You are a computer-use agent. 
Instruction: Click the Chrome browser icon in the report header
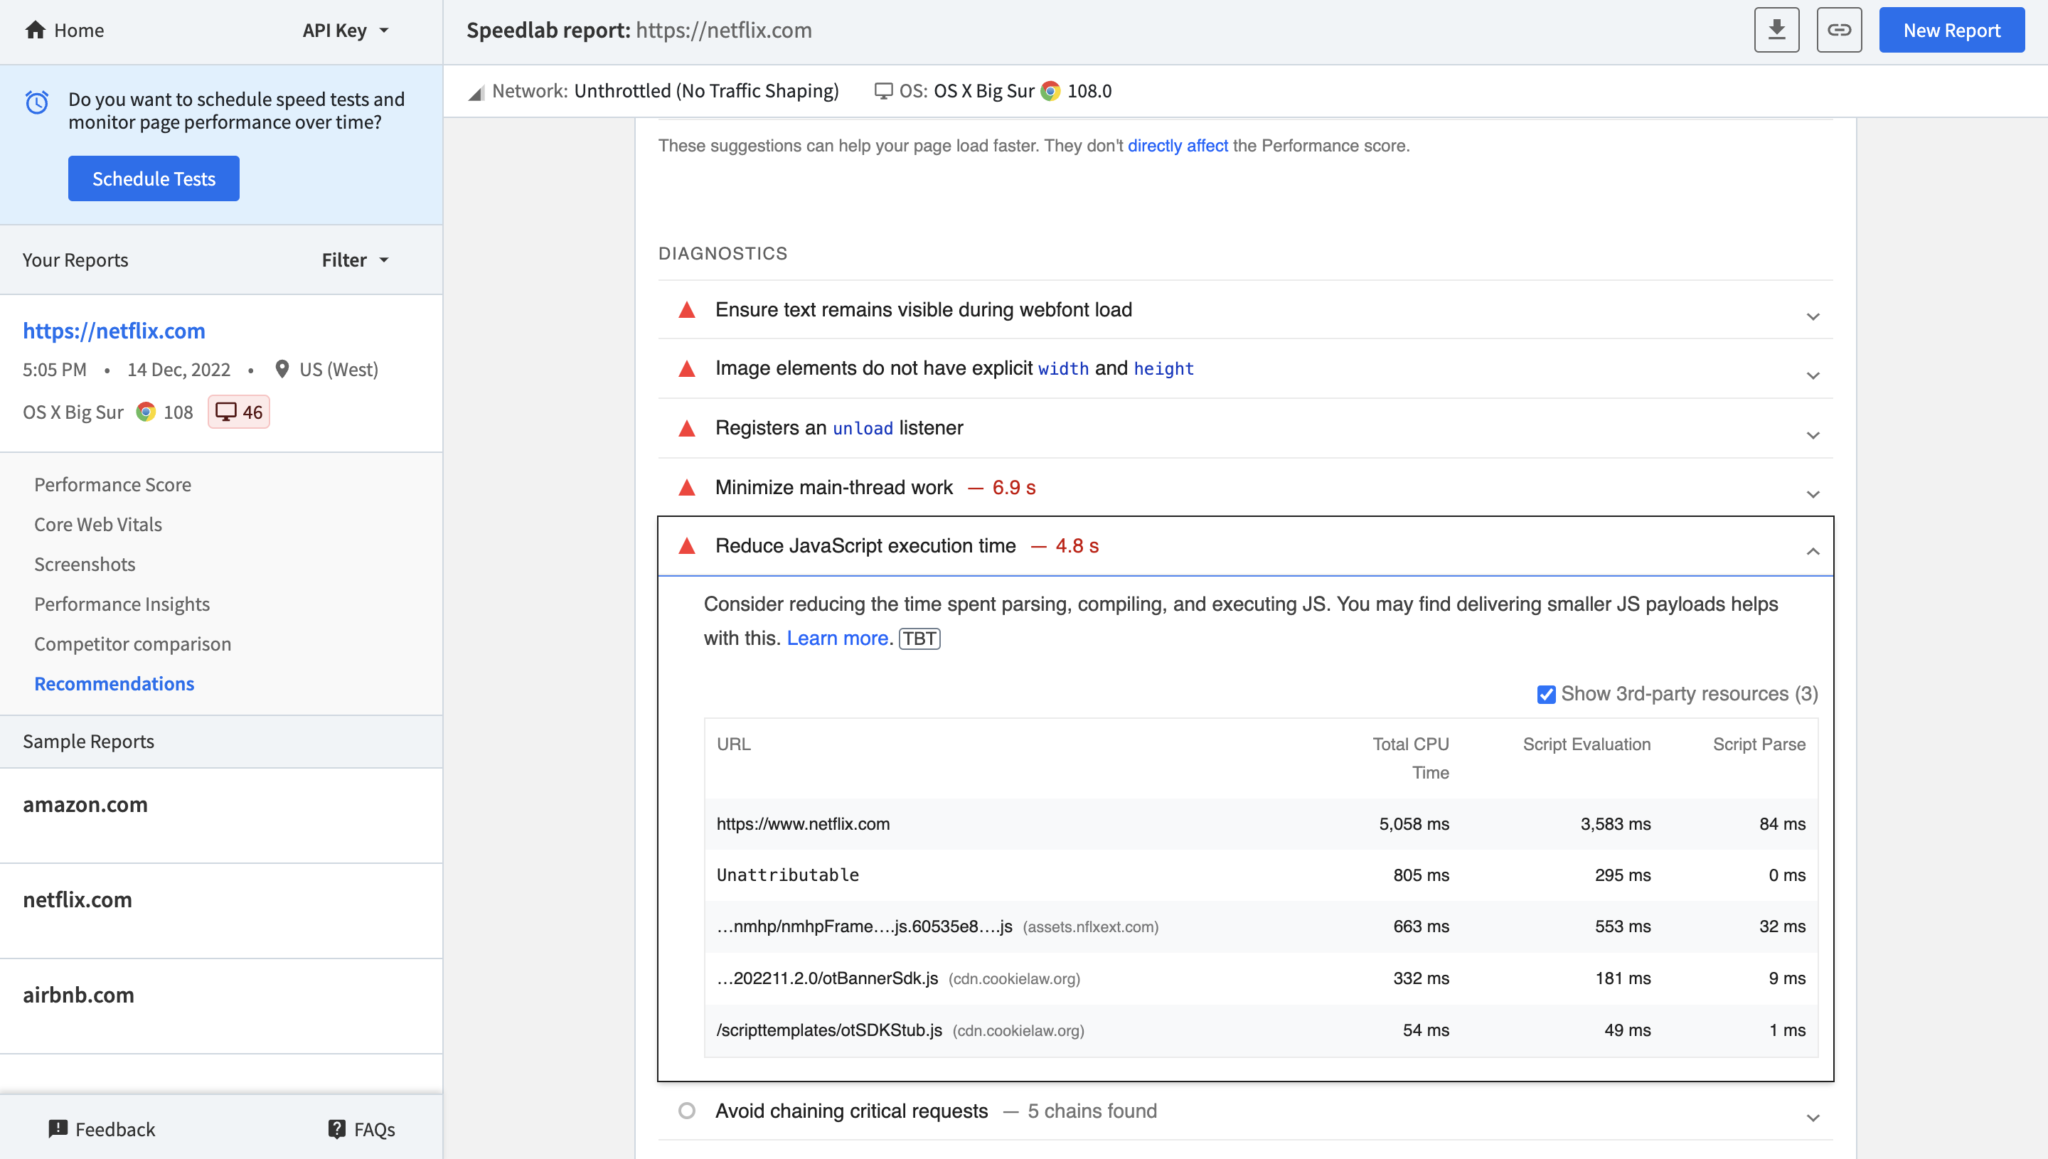pos(1048,91)
